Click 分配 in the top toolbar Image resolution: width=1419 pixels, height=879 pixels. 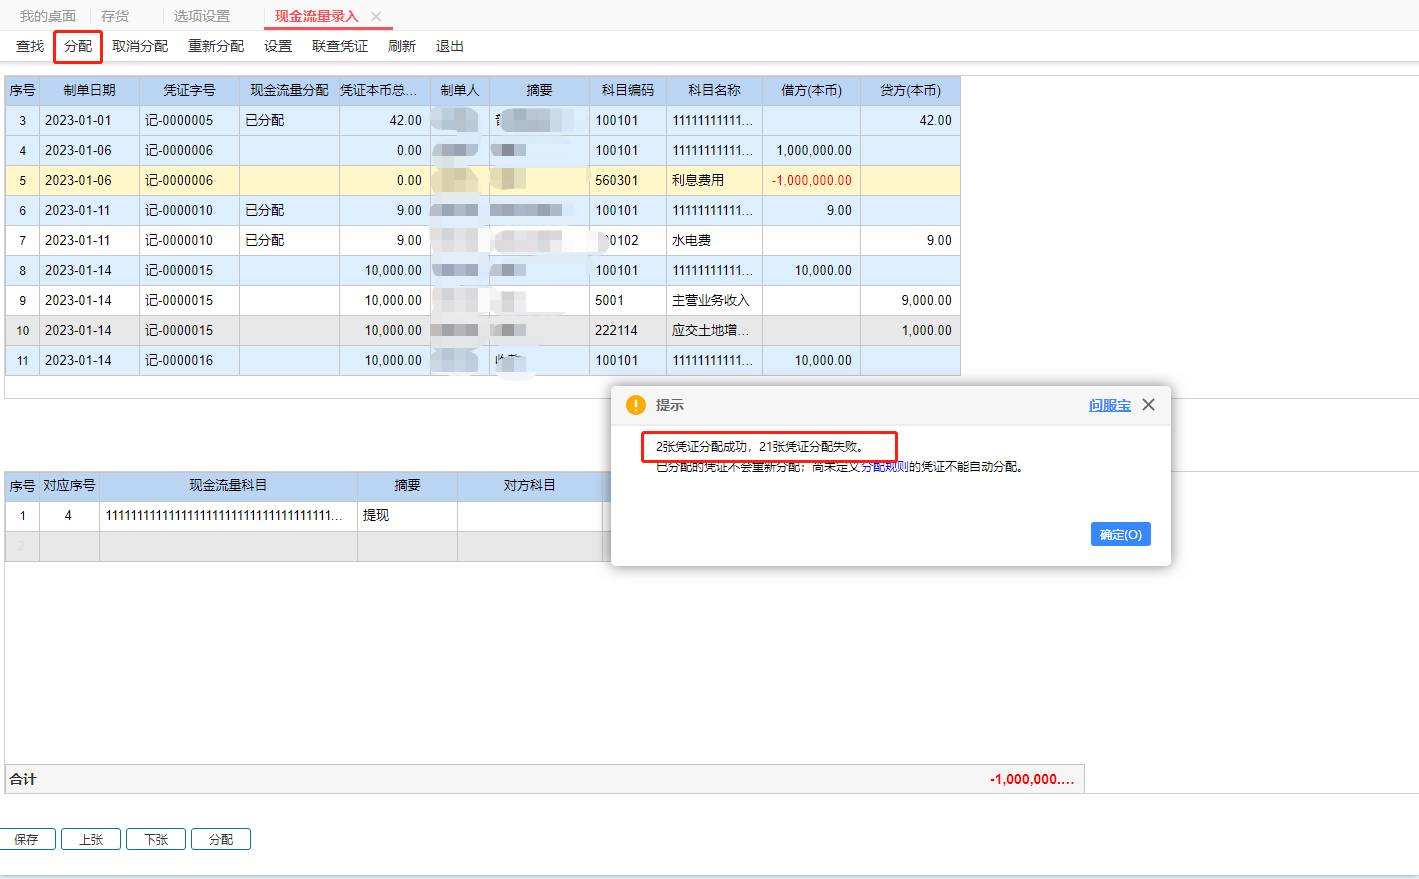[x=78, y=46]
